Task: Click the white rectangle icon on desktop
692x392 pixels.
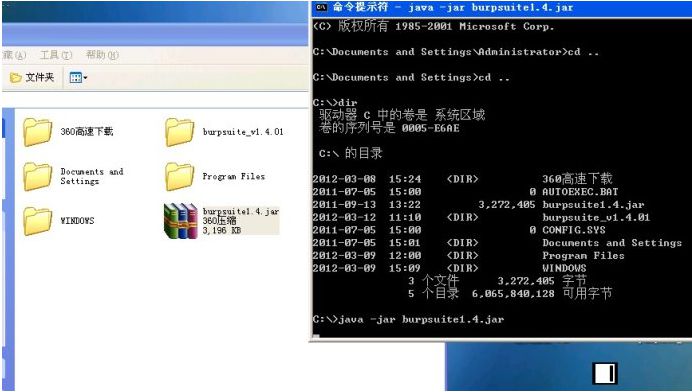Action: tap(605, 373)
